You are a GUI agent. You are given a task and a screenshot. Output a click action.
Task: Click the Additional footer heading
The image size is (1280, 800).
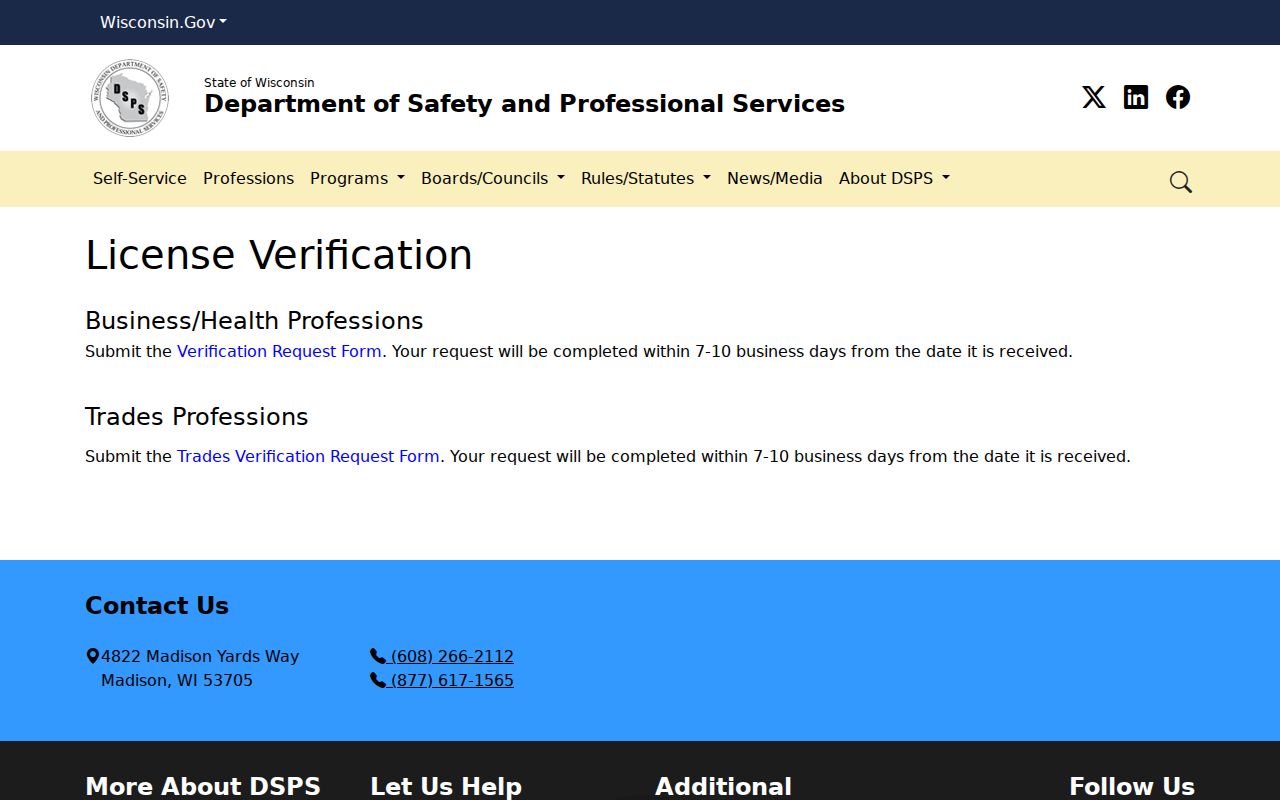[723, 787]
